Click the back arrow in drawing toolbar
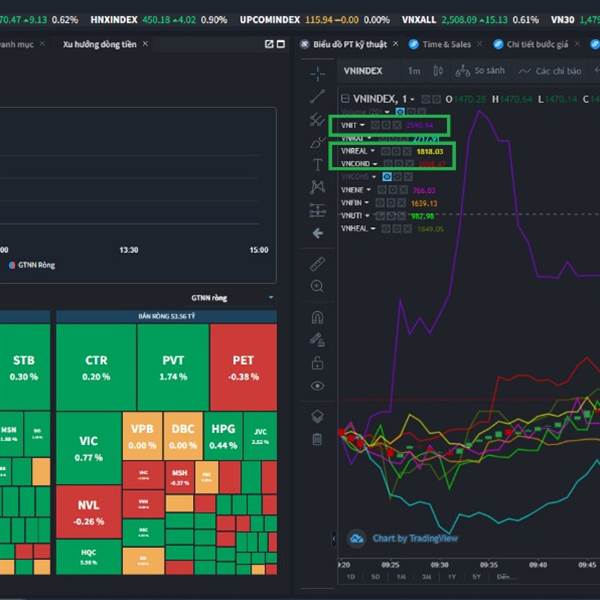The image size is (600, 600). [x=317, y=233]
